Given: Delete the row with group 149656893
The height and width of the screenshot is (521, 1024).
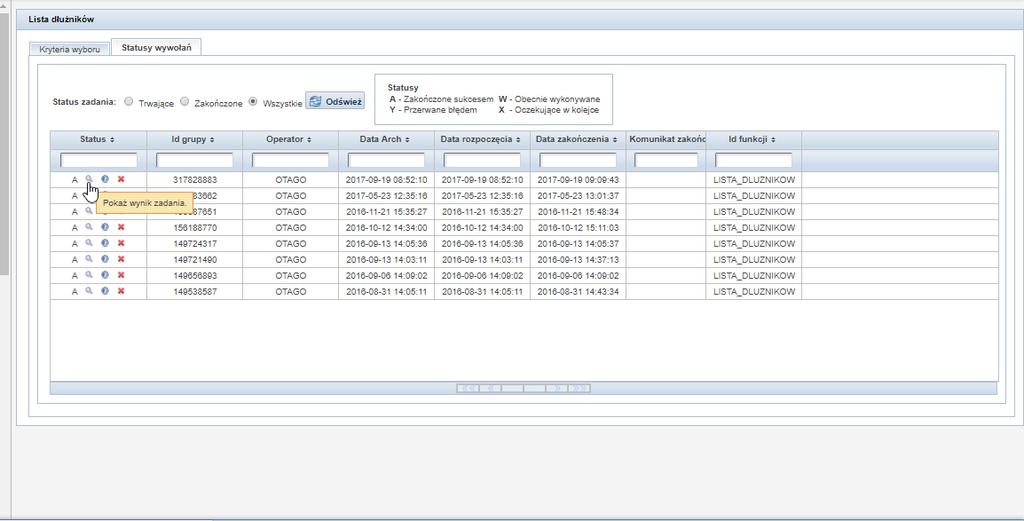Looking at the screenshot, I should tap(121, 275).
